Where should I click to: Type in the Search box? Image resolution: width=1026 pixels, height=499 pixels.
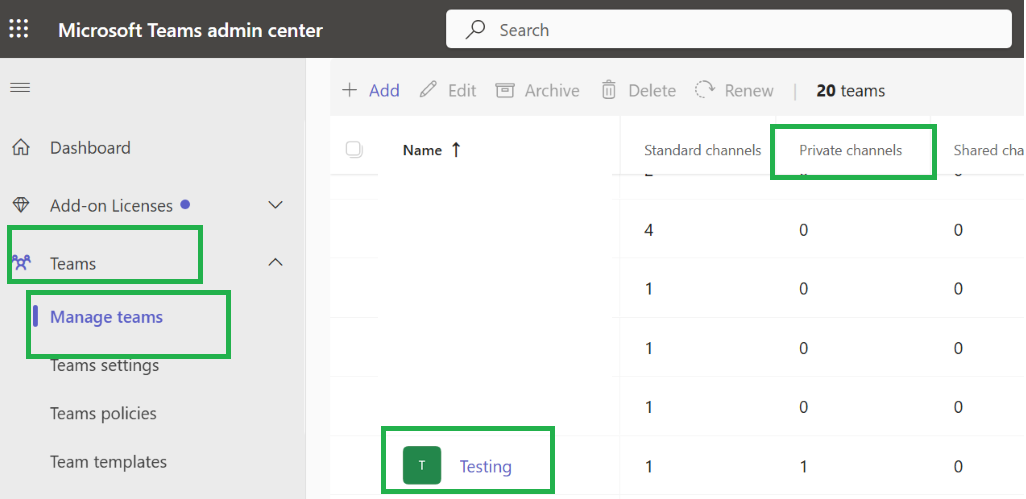tap(728, 29)
